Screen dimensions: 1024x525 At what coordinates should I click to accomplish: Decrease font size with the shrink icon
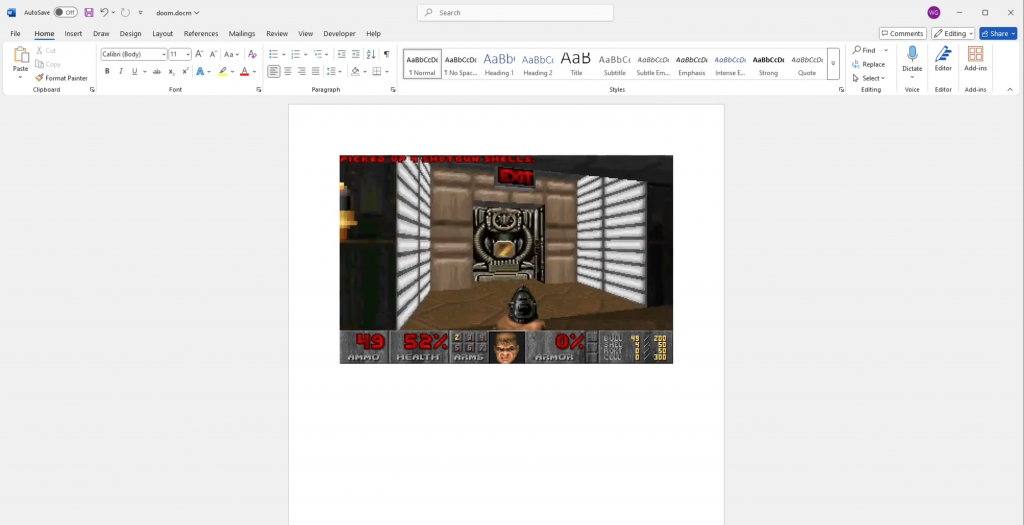coord(213,54)
